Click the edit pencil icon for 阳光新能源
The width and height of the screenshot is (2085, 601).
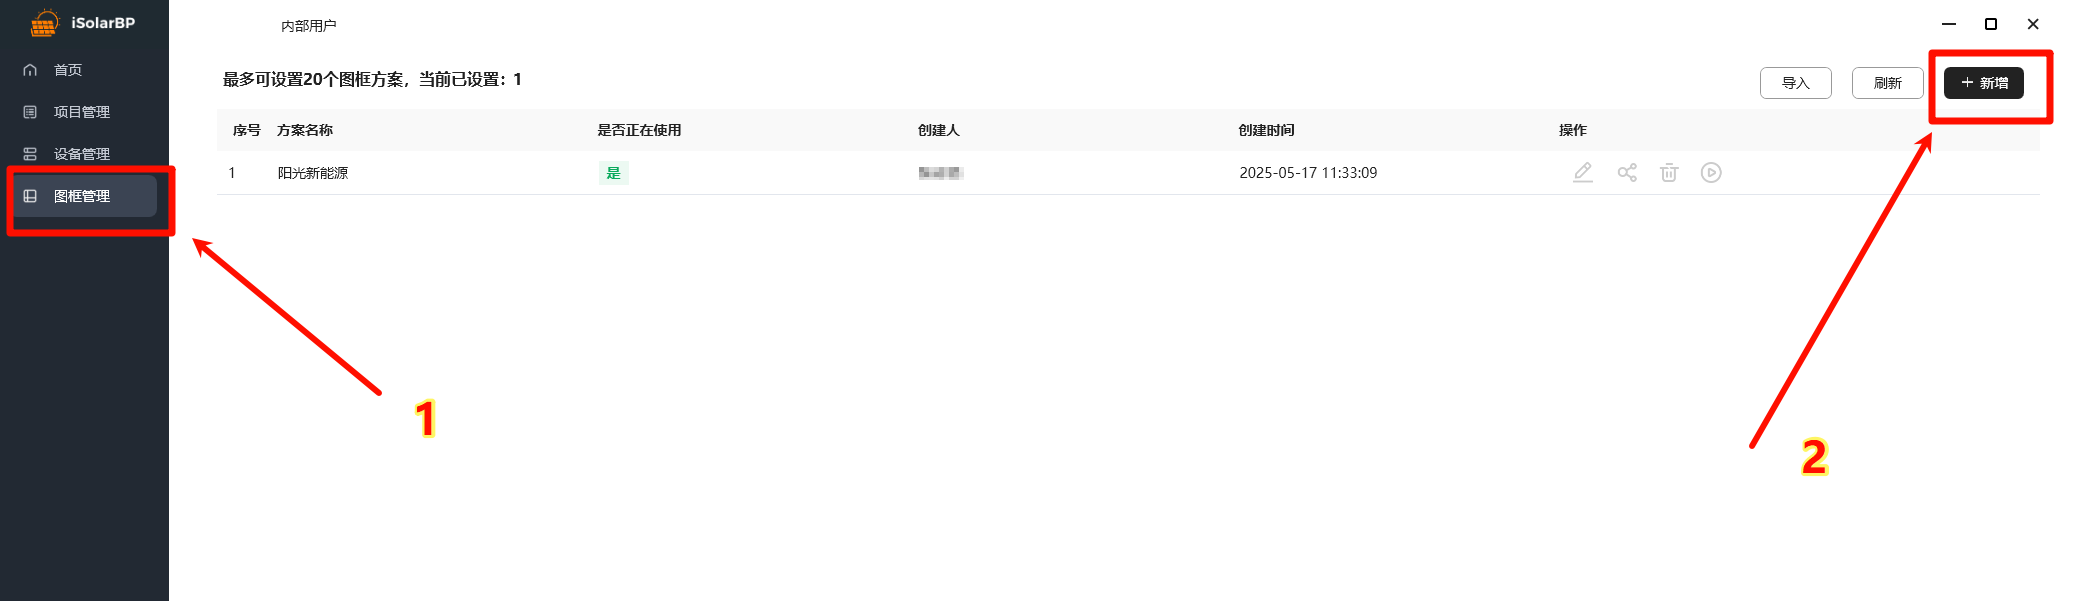pos(1582,173)
